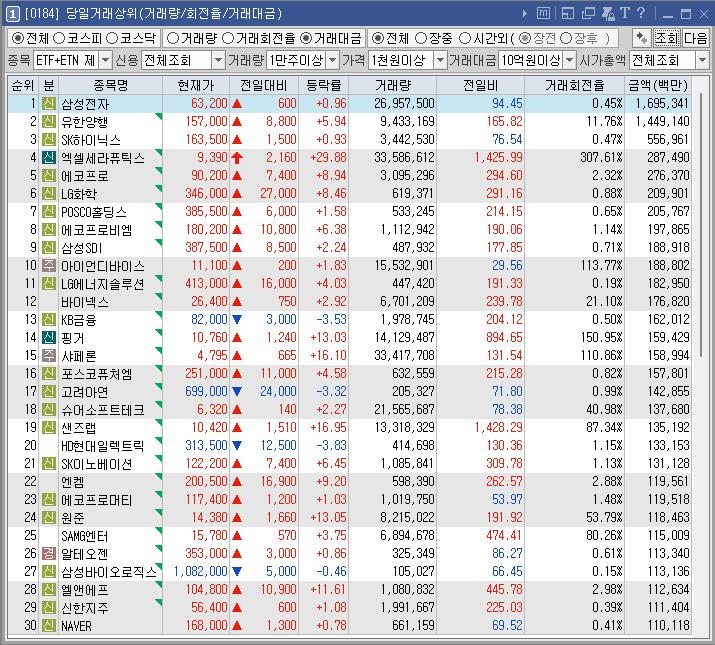
Task: Select the 코스닥 market radio button
Action: point(112,38)
